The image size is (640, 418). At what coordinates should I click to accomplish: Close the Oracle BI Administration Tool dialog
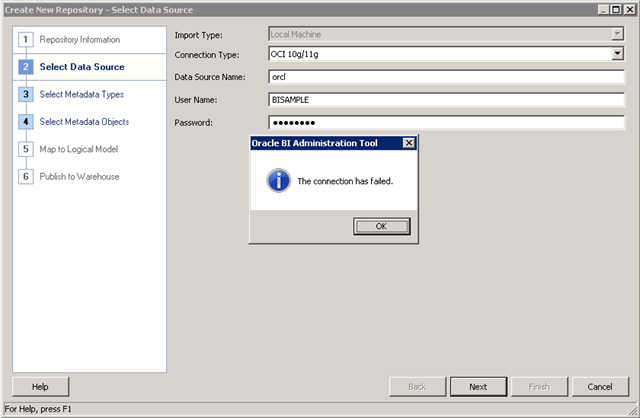pos(408,143)
